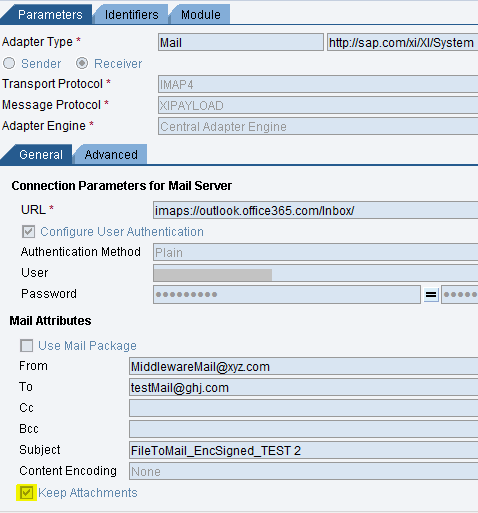Click the Adapter Type Mail field
Screen dimensions: 478x513
pyautogui.click(x=241, y=42)
